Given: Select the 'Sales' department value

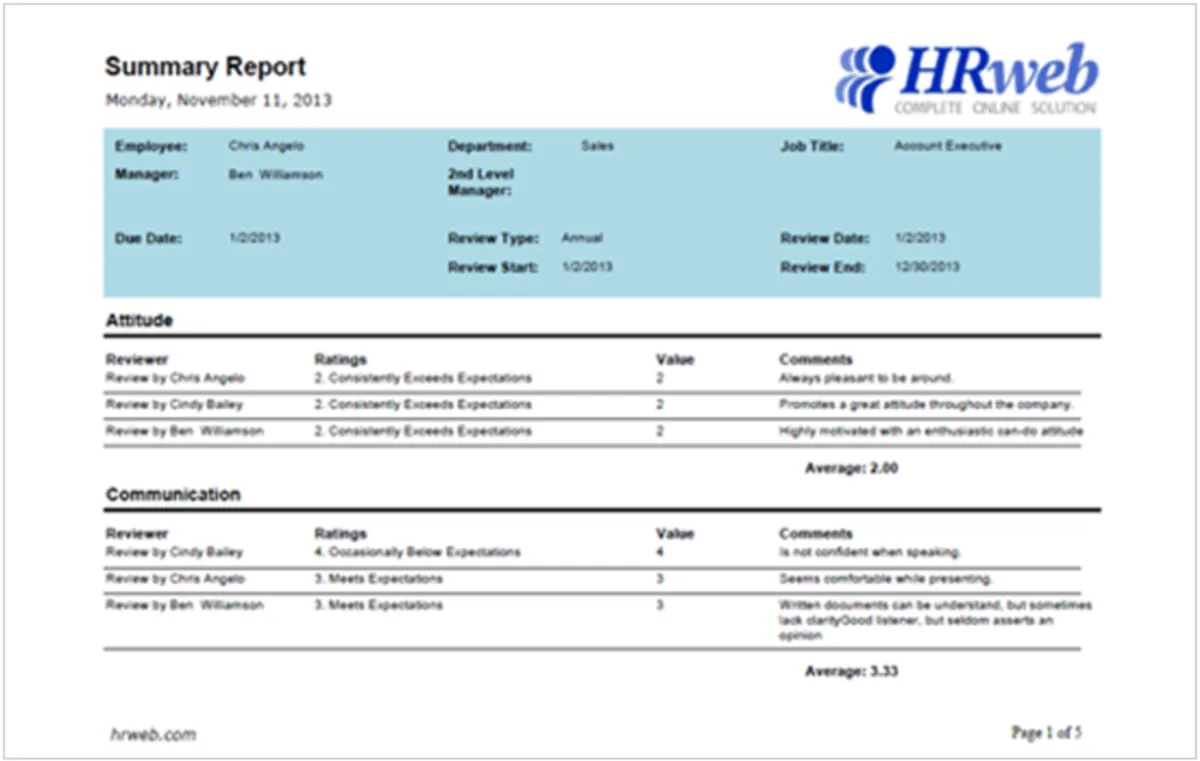Looking at the screenshot, I should [597, 145].
